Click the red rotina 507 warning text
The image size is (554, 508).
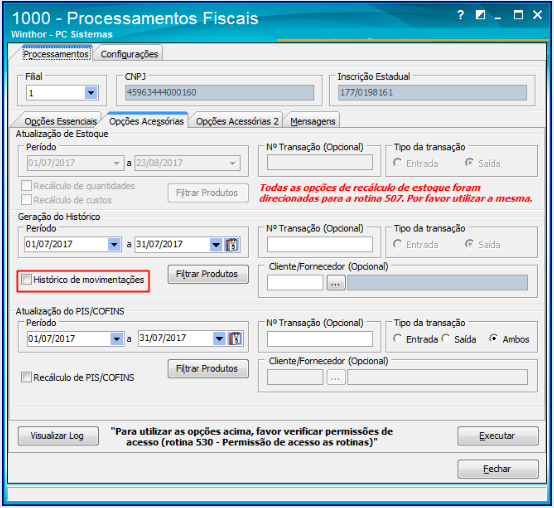click(396, 193)
